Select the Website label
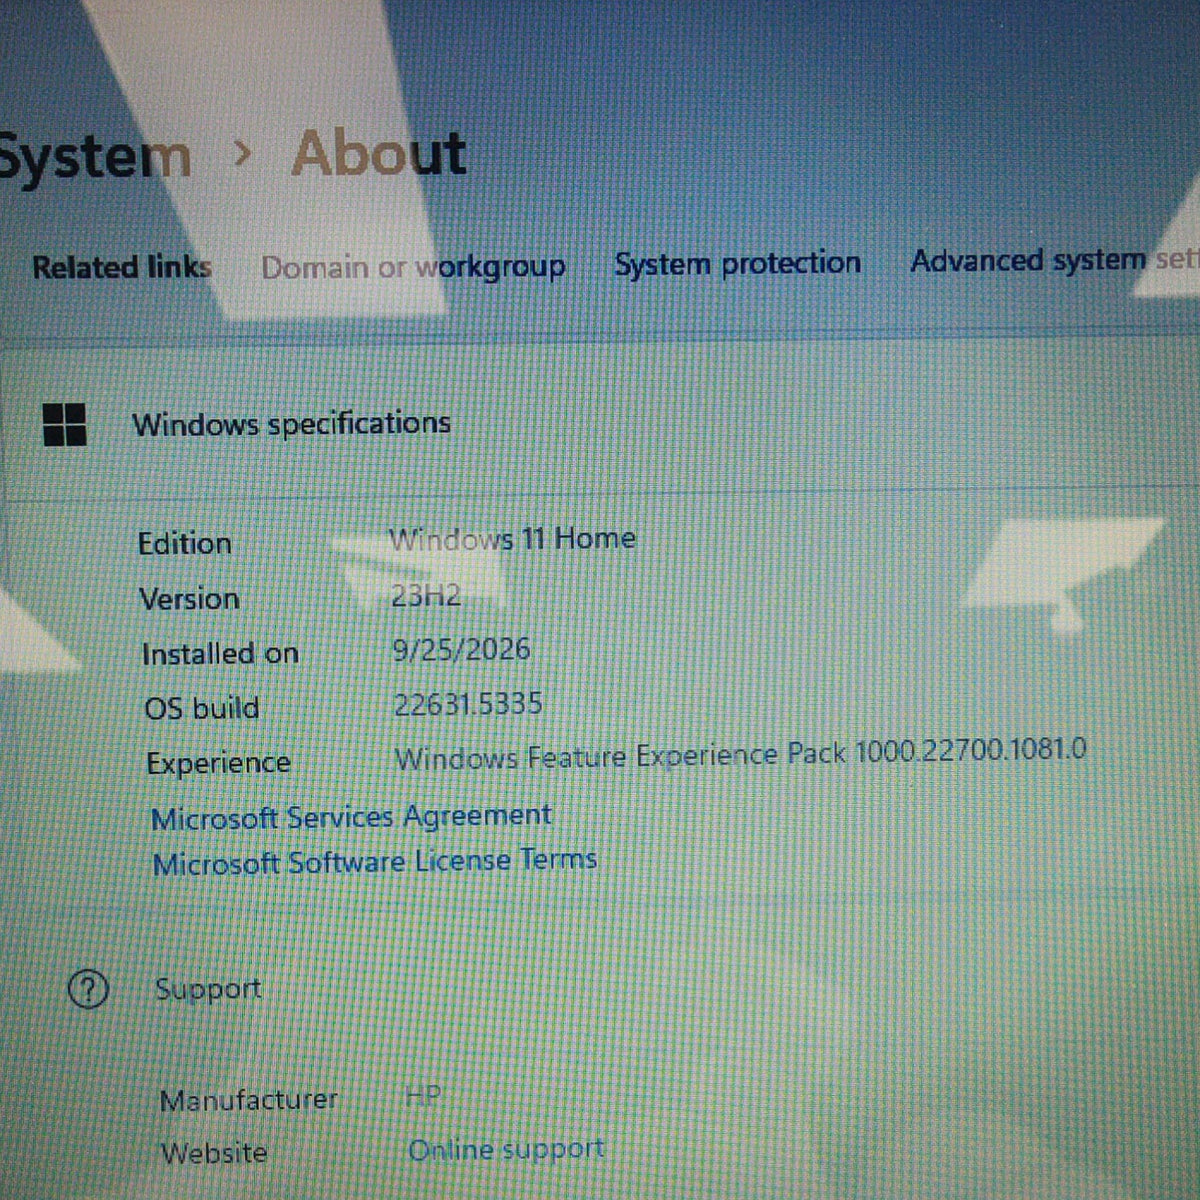Image resolution: width=1200 pixels, height=1200 pixels. click(x=214, y=1153)
